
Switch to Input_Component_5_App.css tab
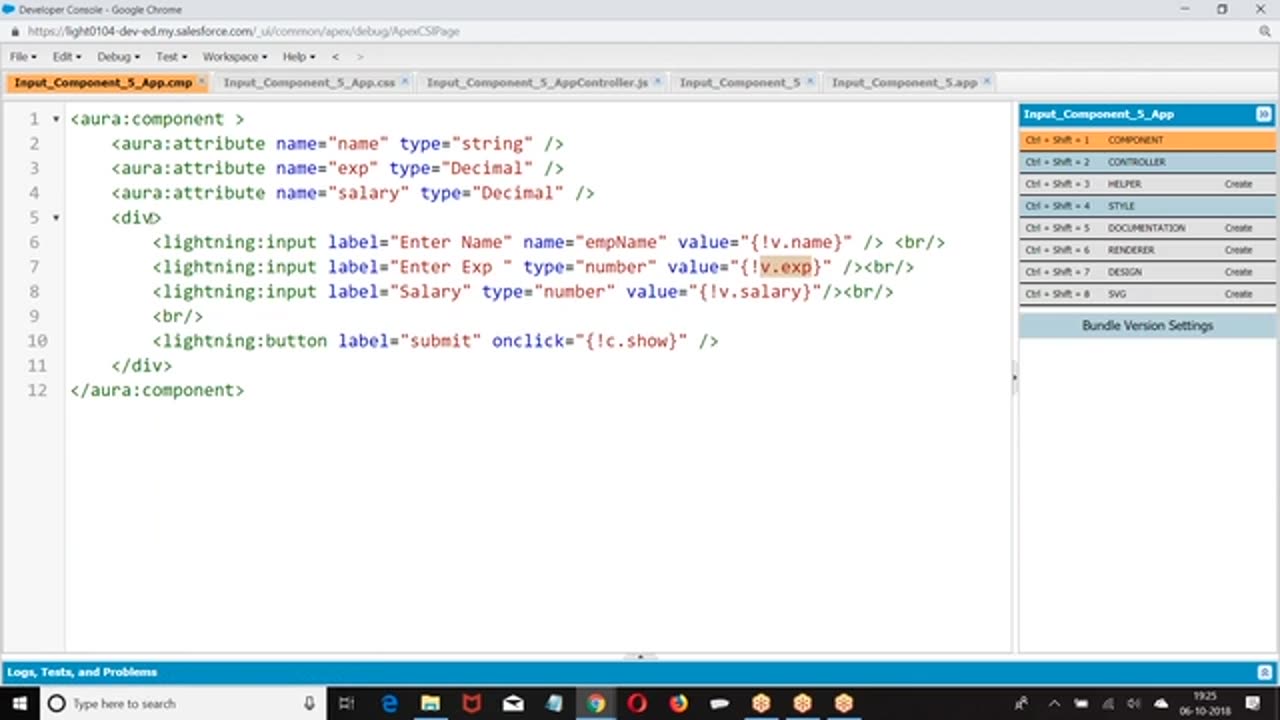(x=309, y=83)
